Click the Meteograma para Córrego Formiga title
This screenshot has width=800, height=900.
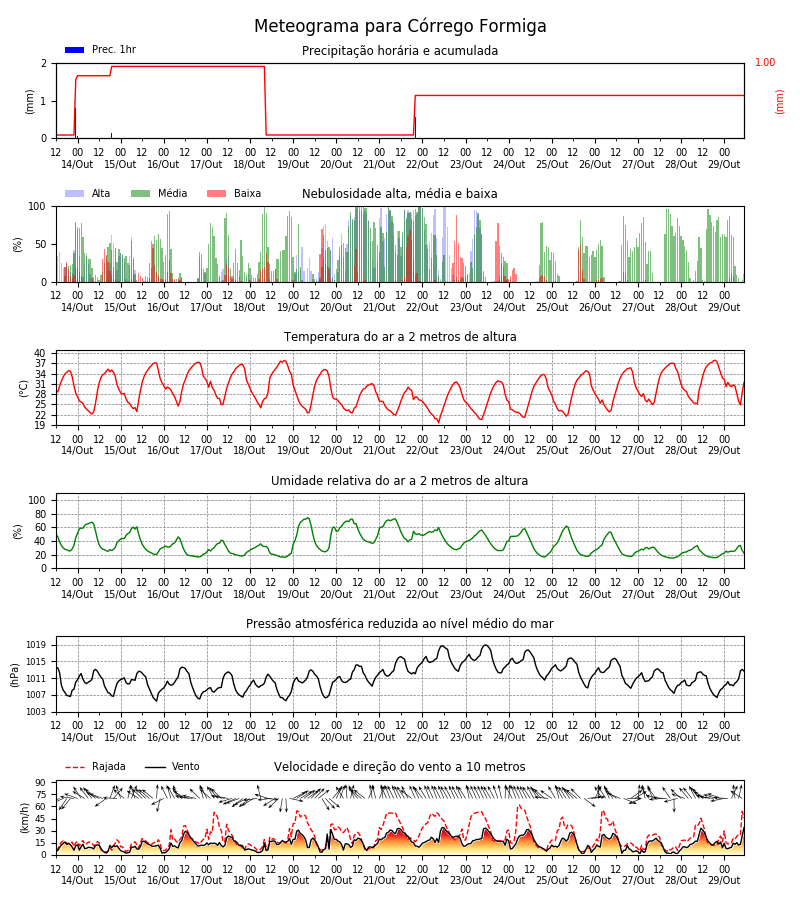click(400, 26)
